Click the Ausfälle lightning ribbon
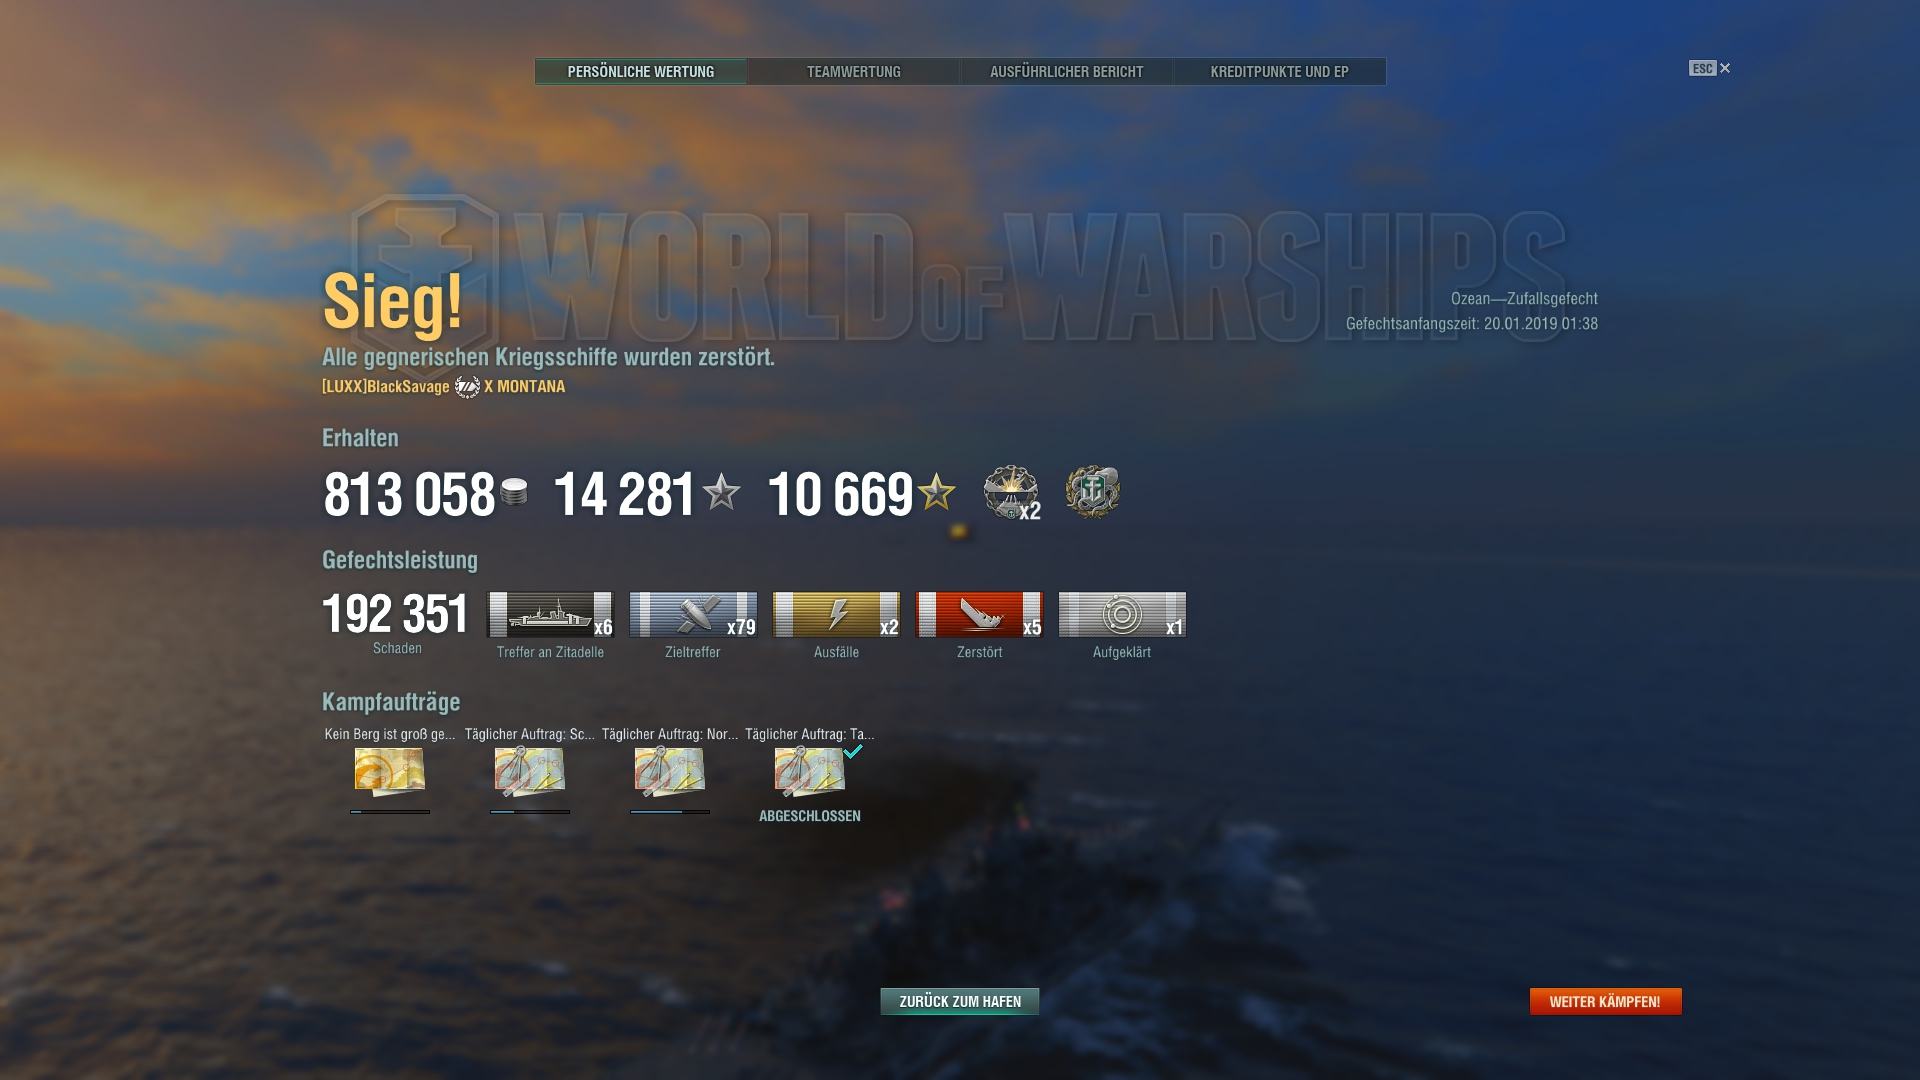The width and height of the screenshot is (1920, 1080). (836, 614)
